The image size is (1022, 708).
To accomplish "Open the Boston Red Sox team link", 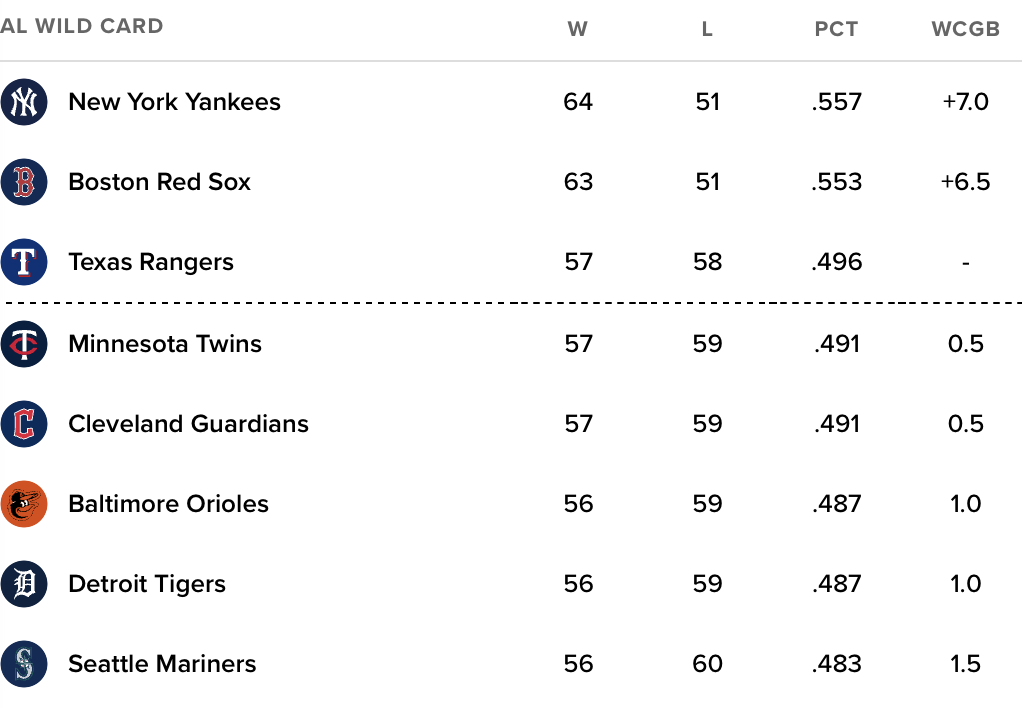I will pyautogui.click(x=160, y=182).
